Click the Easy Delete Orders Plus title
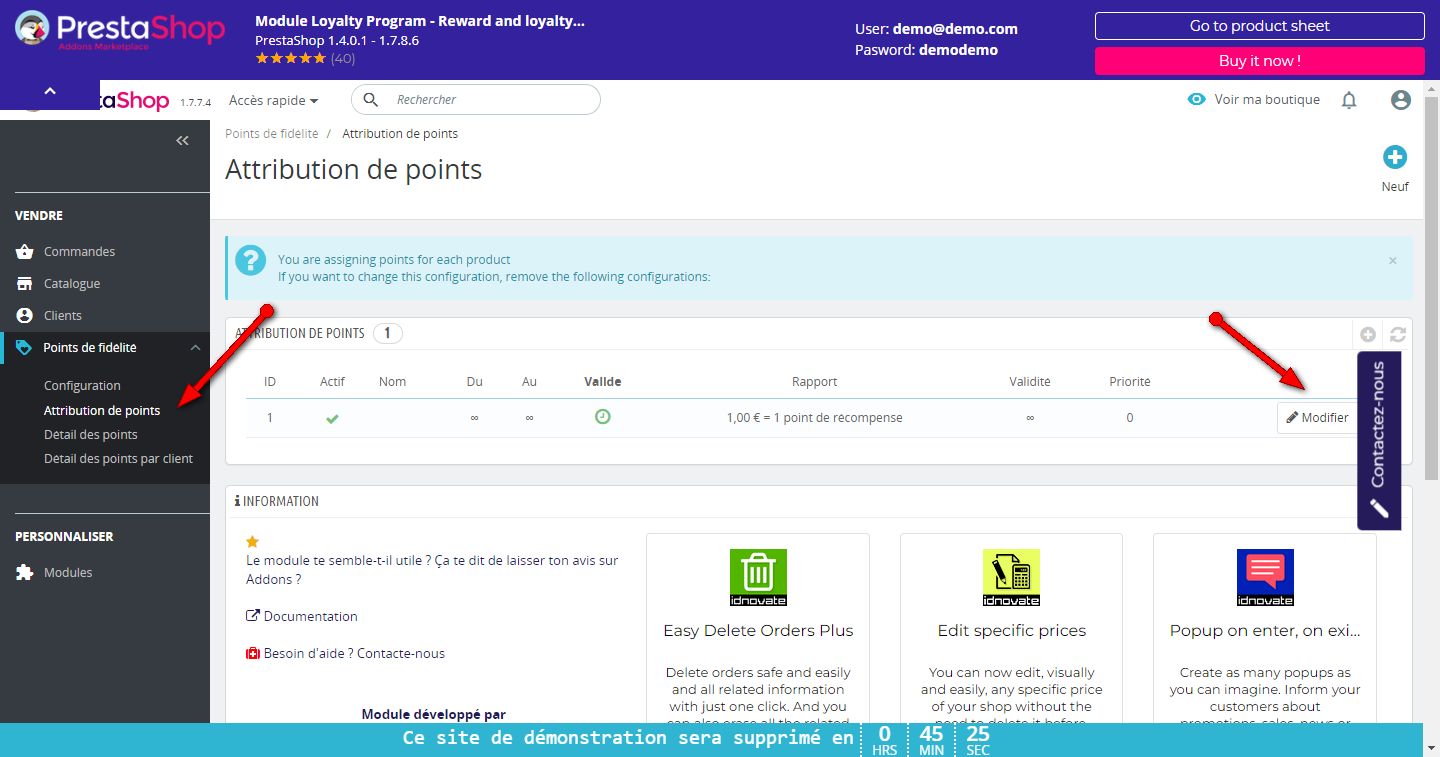 pos(758,631)
